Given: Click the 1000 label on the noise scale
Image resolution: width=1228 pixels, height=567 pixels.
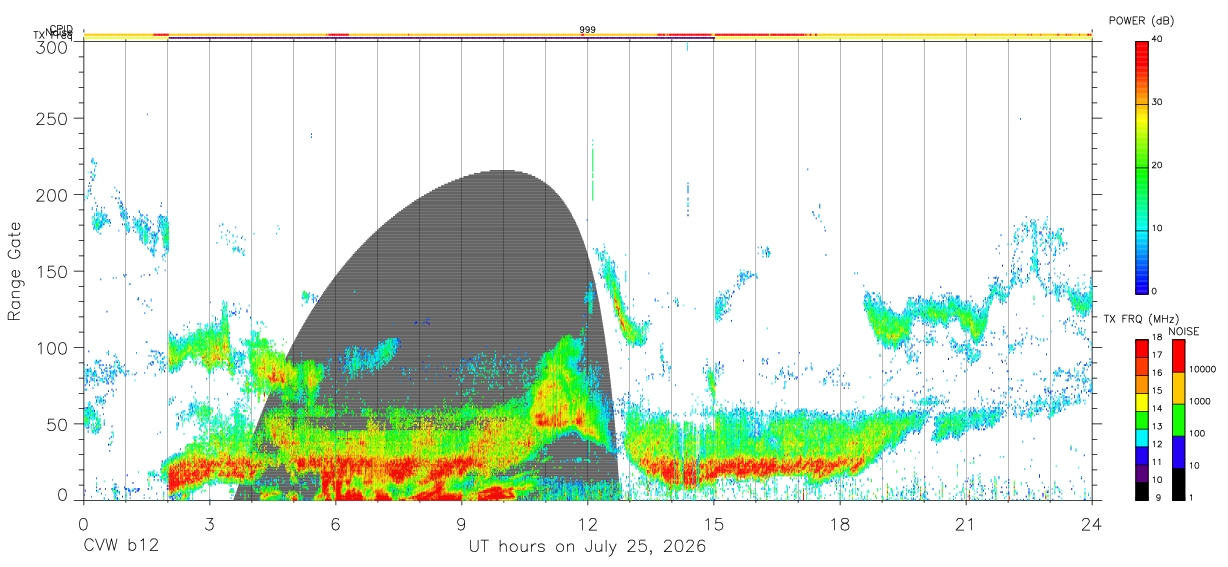Looking at the screenshot, I should coord(1199,402).
